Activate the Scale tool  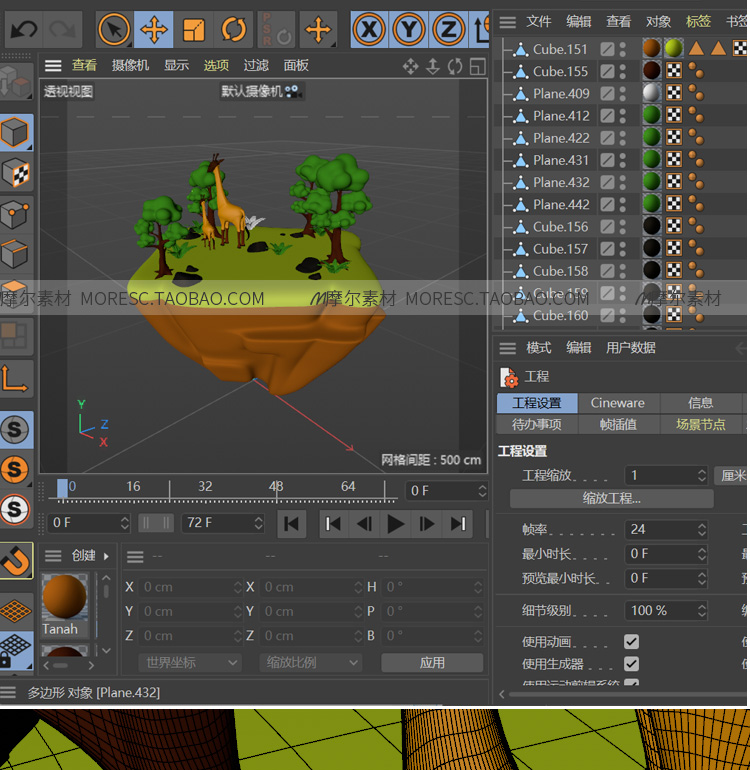(x=194, y=30)
